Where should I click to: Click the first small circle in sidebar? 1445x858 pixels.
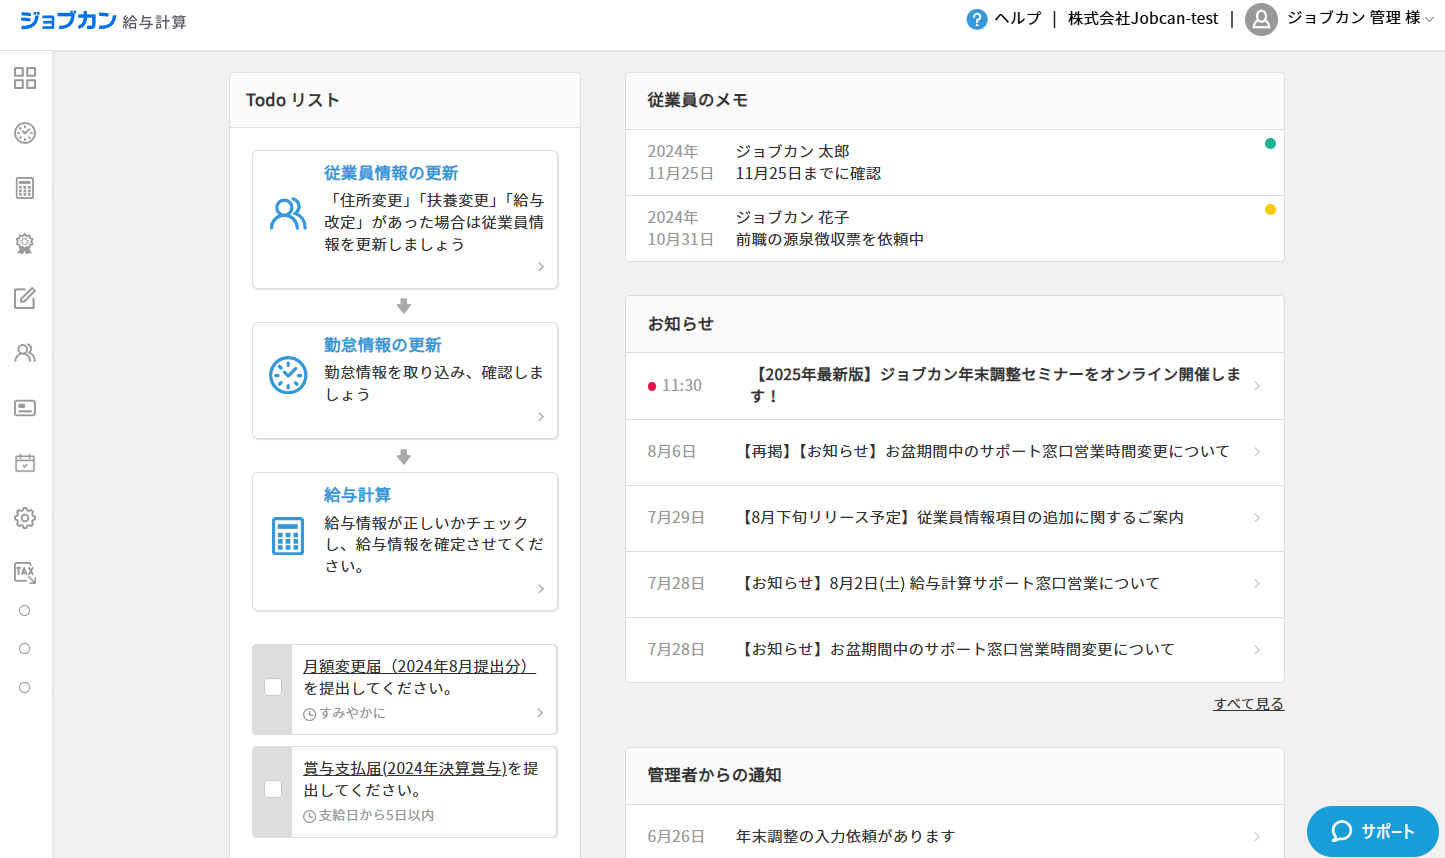click(25, 611)
